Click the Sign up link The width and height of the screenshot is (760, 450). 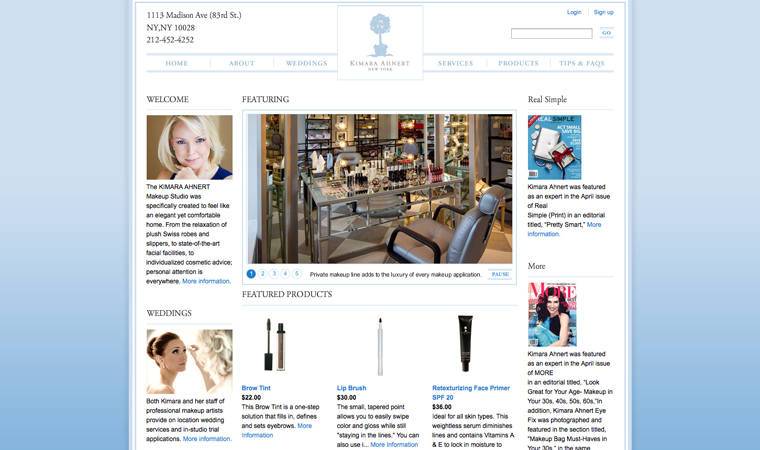coord(603,13)
